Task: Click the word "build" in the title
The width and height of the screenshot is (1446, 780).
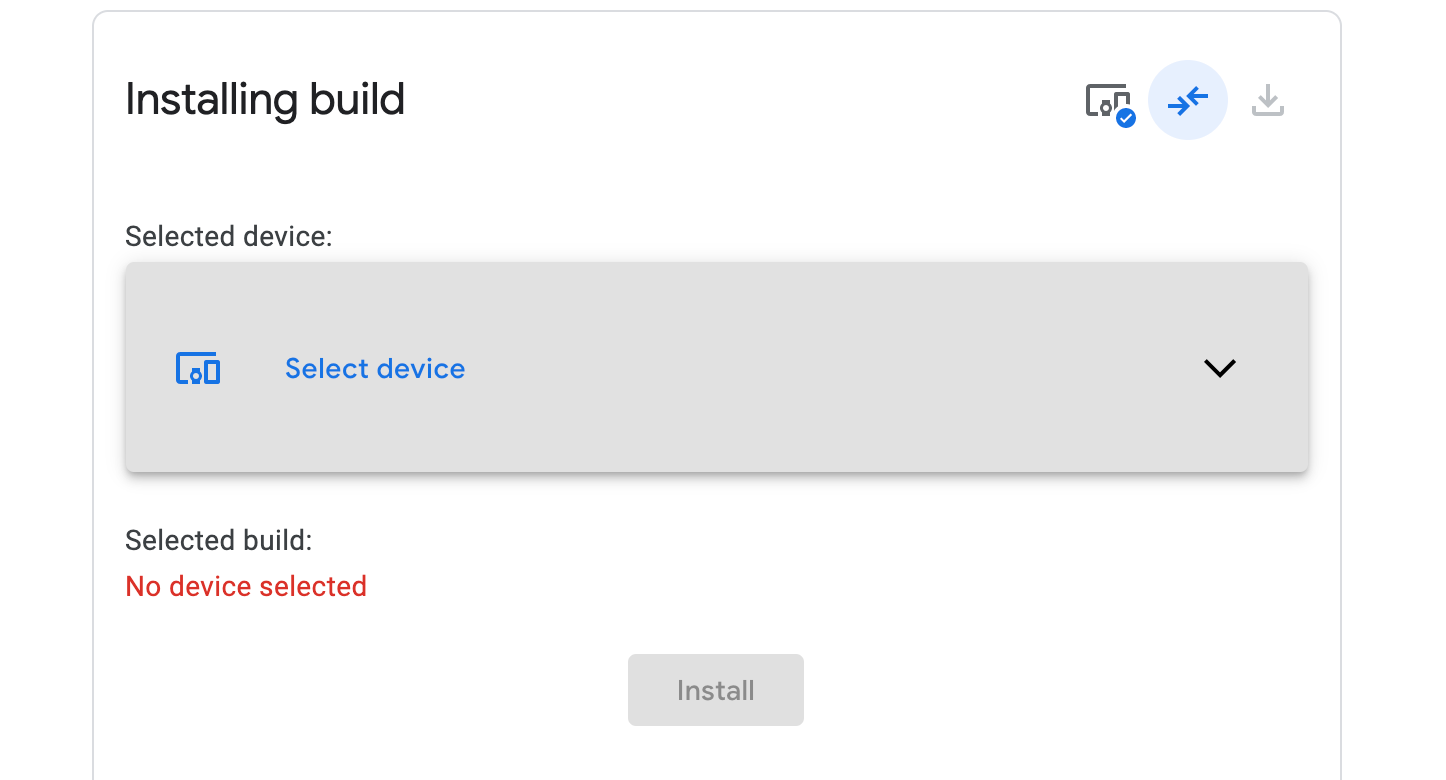Action: [x=357, y=100]
